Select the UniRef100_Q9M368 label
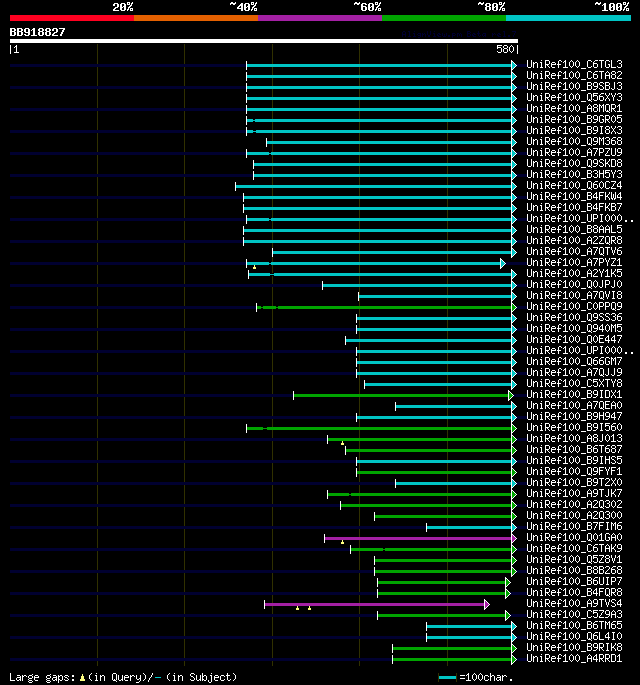The image size is (640, 685). [574, 142]
